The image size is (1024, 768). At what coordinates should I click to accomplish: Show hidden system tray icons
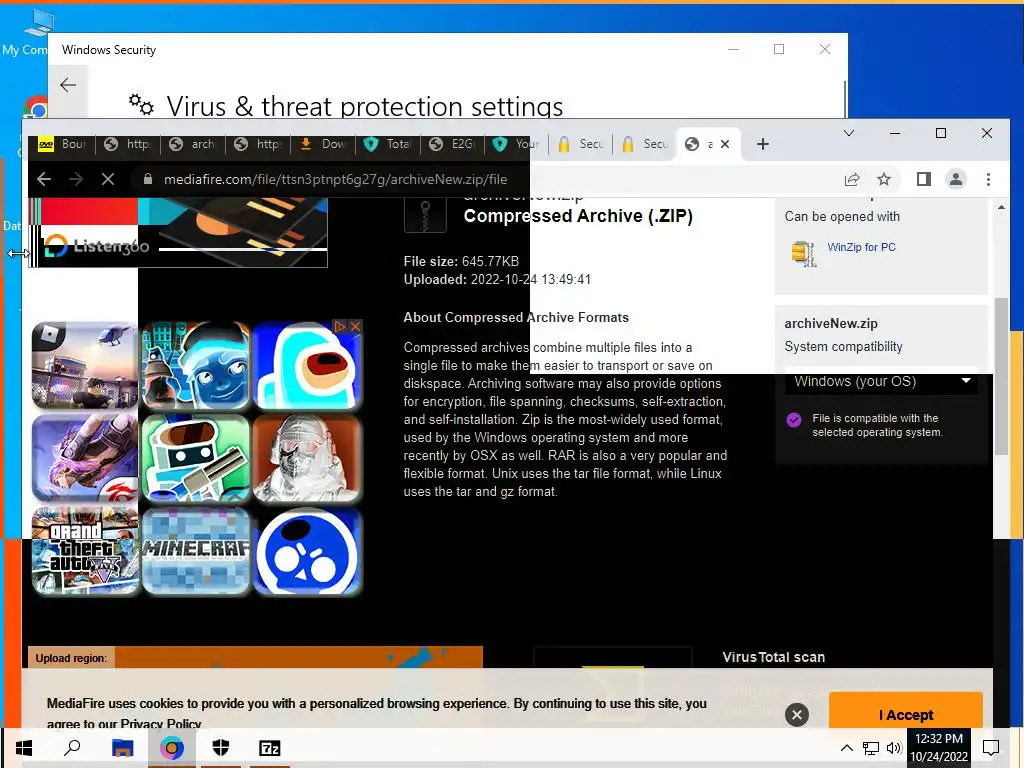click(x=846, y=748)
